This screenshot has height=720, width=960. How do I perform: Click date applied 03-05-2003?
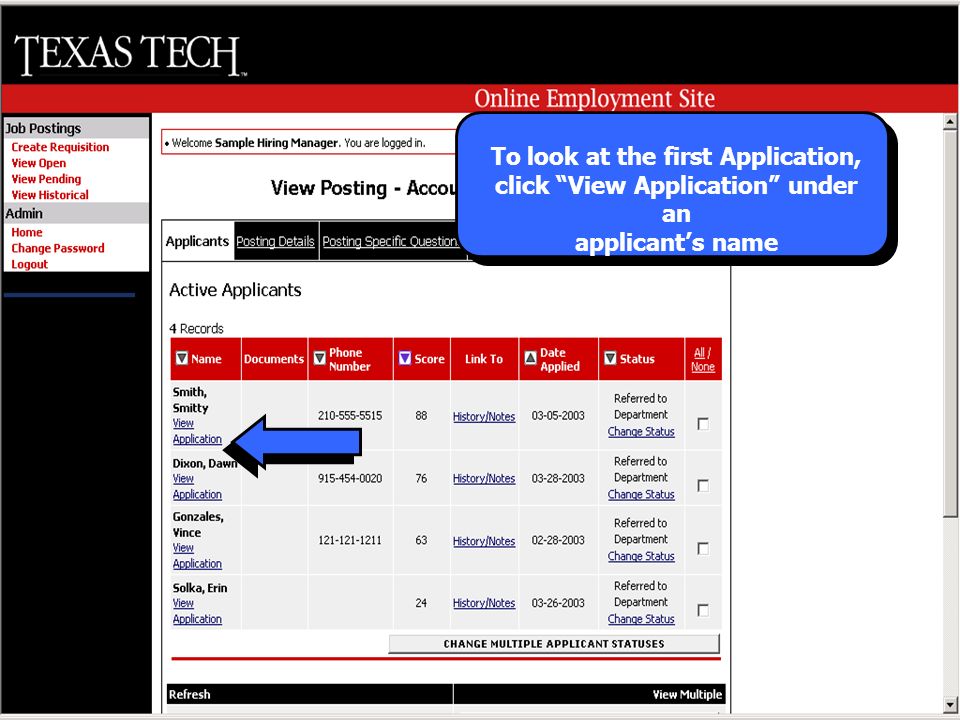(558, 416)
